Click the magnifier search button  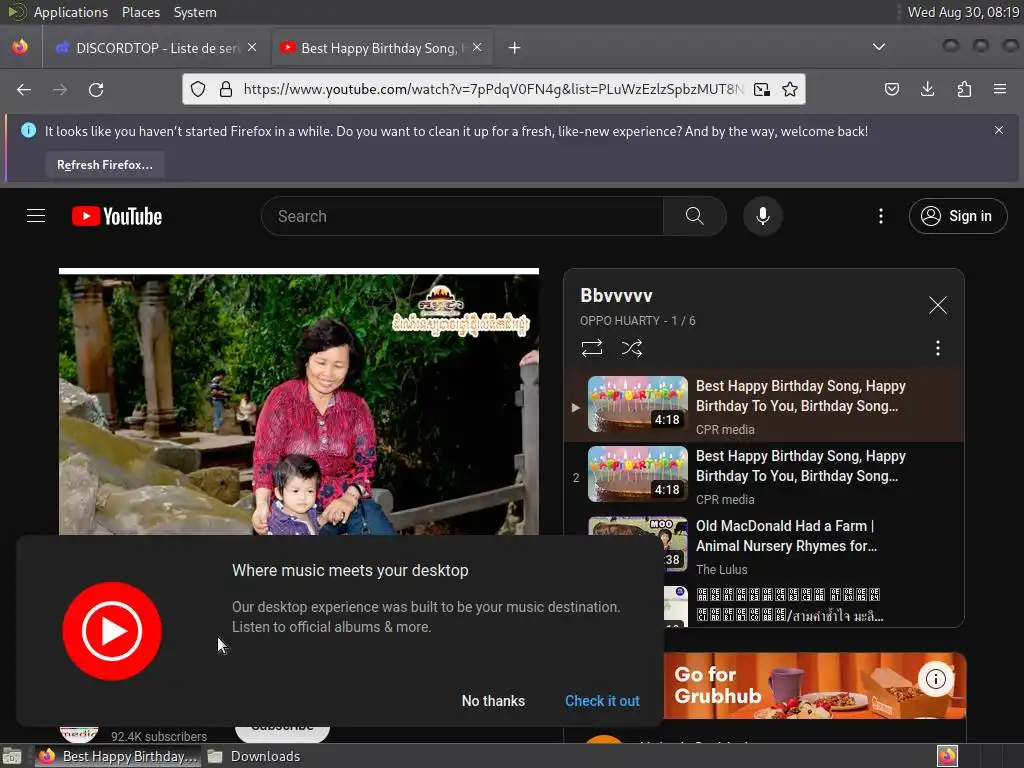pos(694,216)
